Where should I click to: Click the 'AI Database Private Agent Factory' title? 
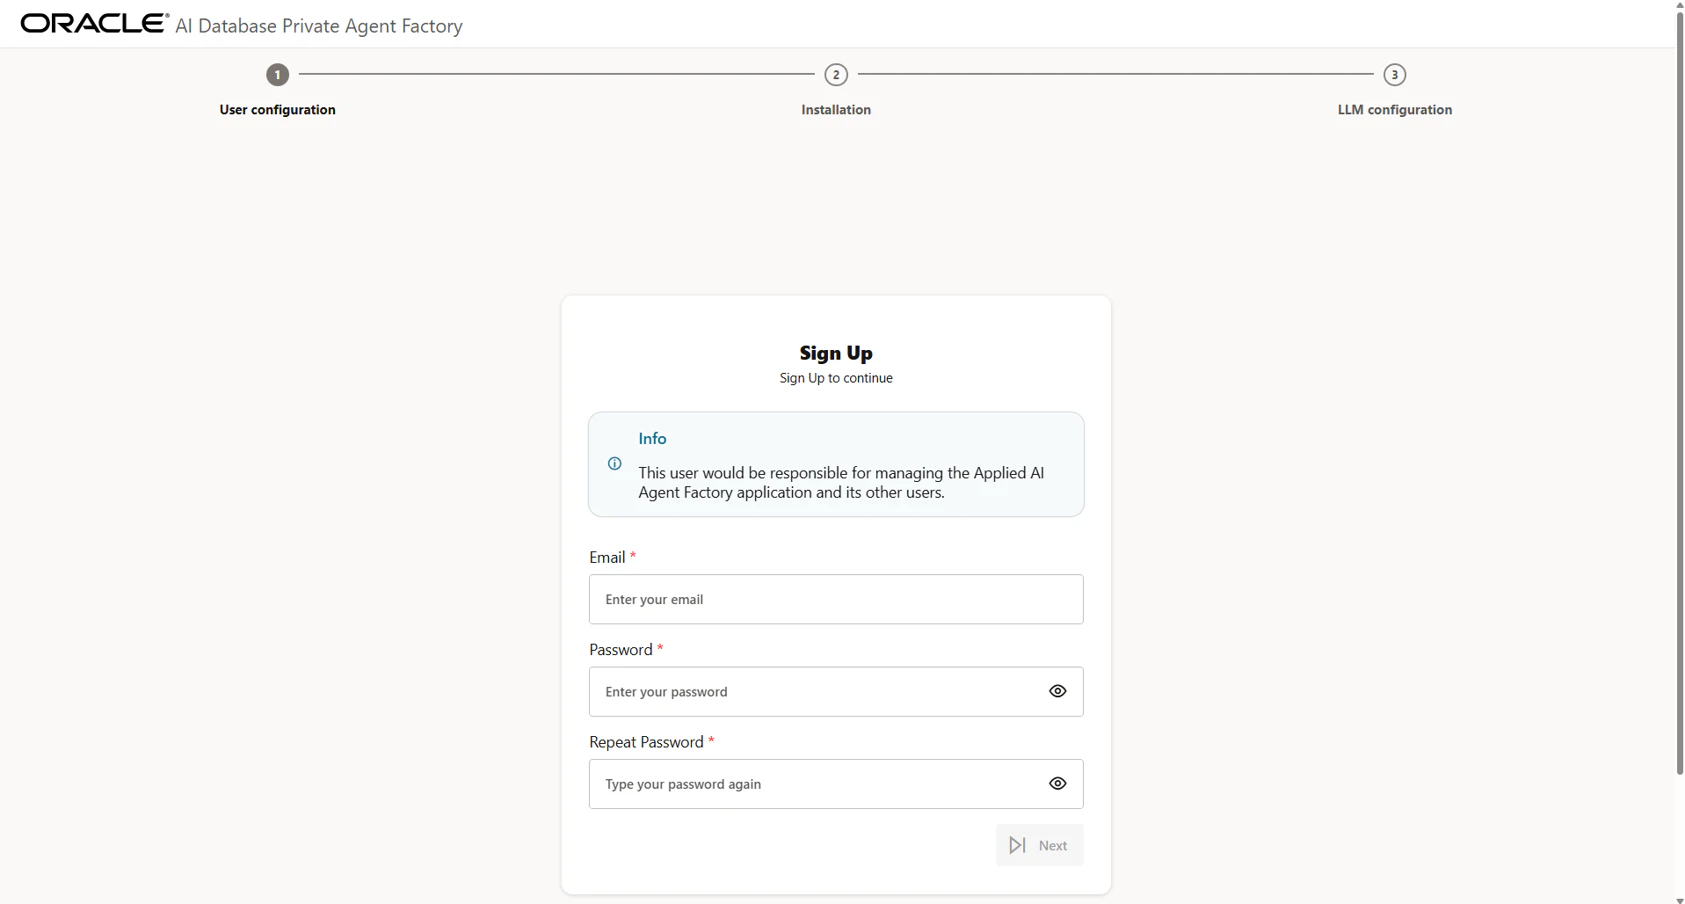click(x=319, y=26)
